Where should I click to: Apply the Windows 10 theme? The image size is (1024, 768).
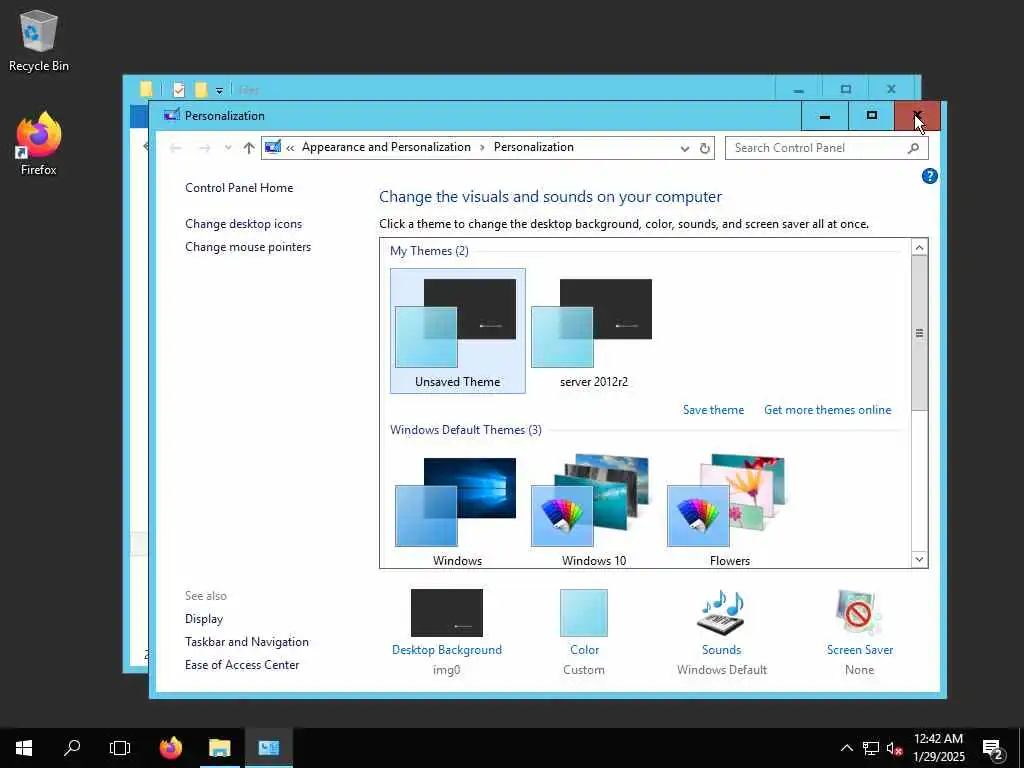593,511
